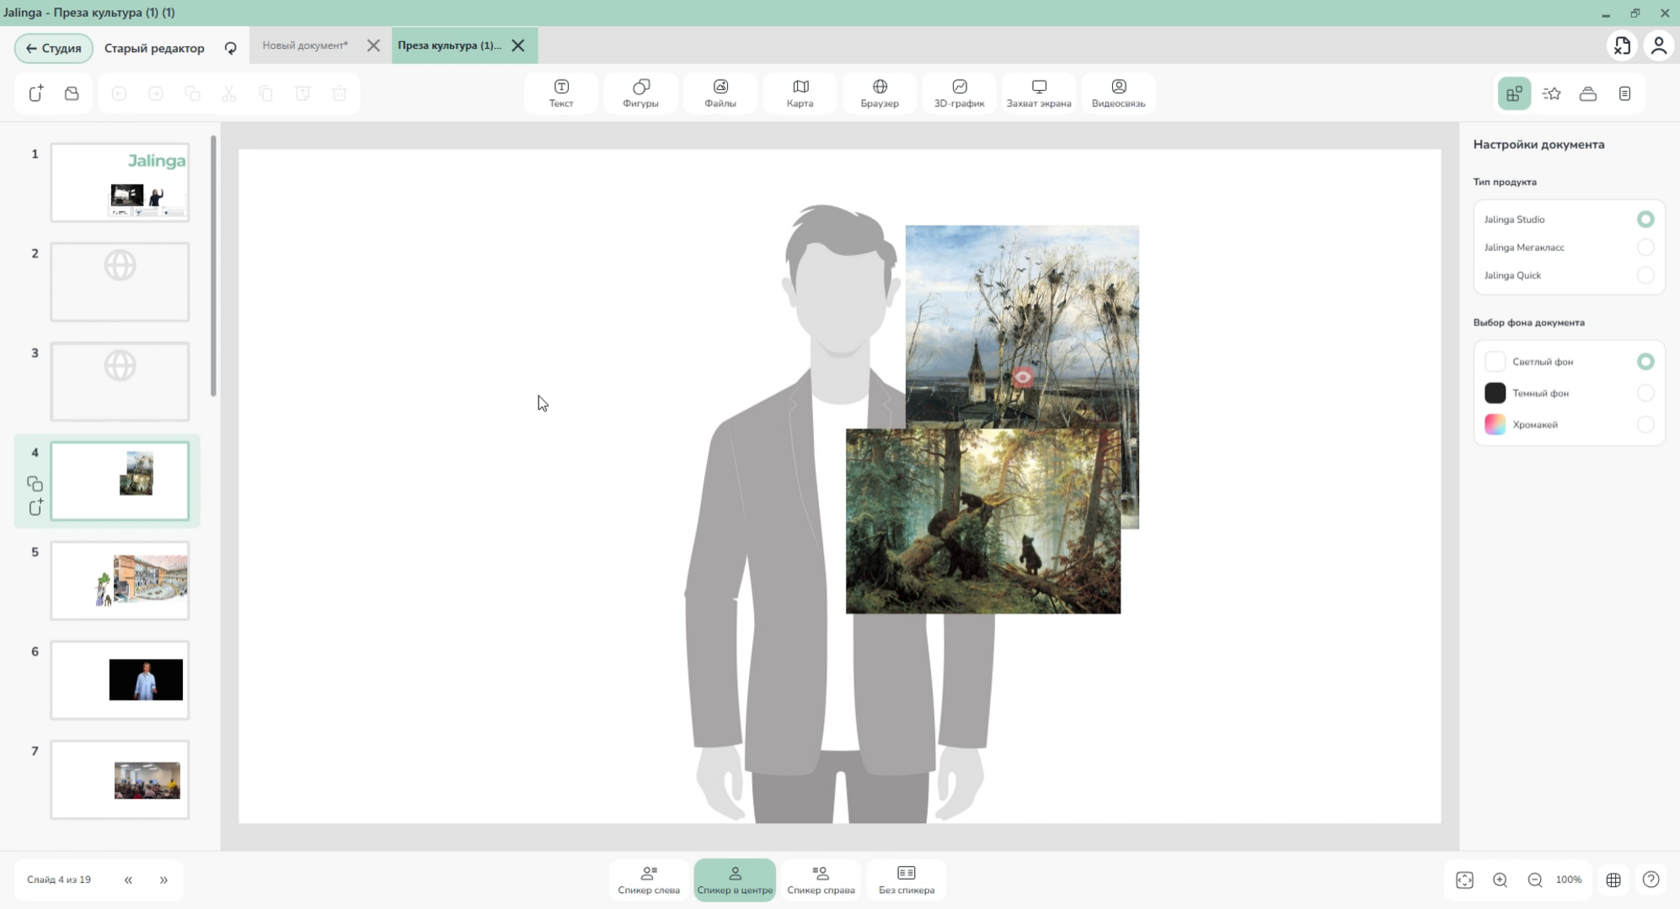The height and width of the screenshot is (909, 1680).
Task: Open the help question mark icon
Action: 1651,880
